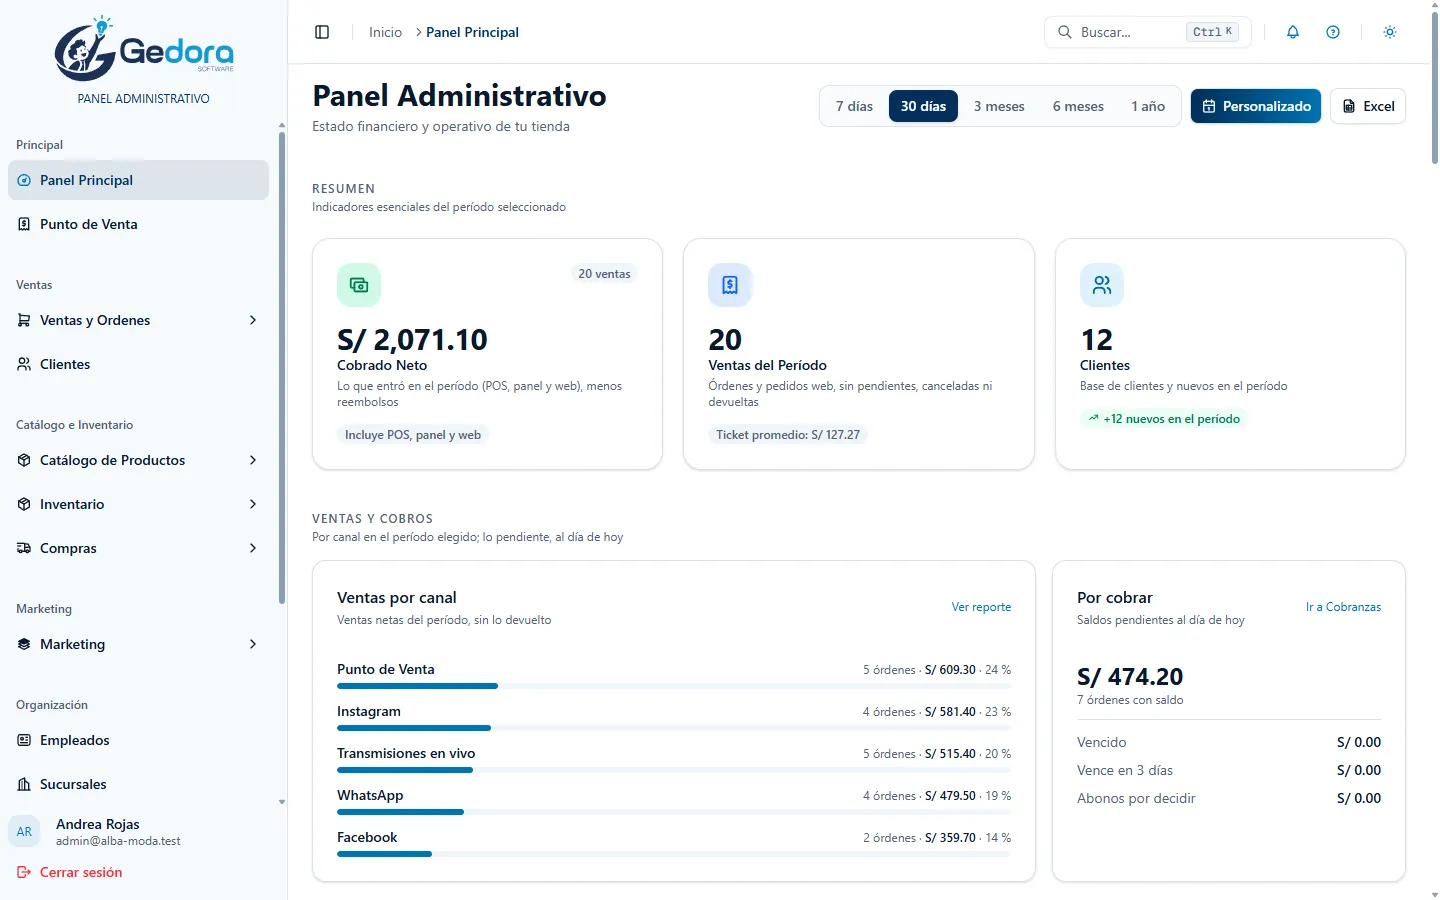Click the Punto de Venta sidebar icon
1440x900 pixels.
24,224
